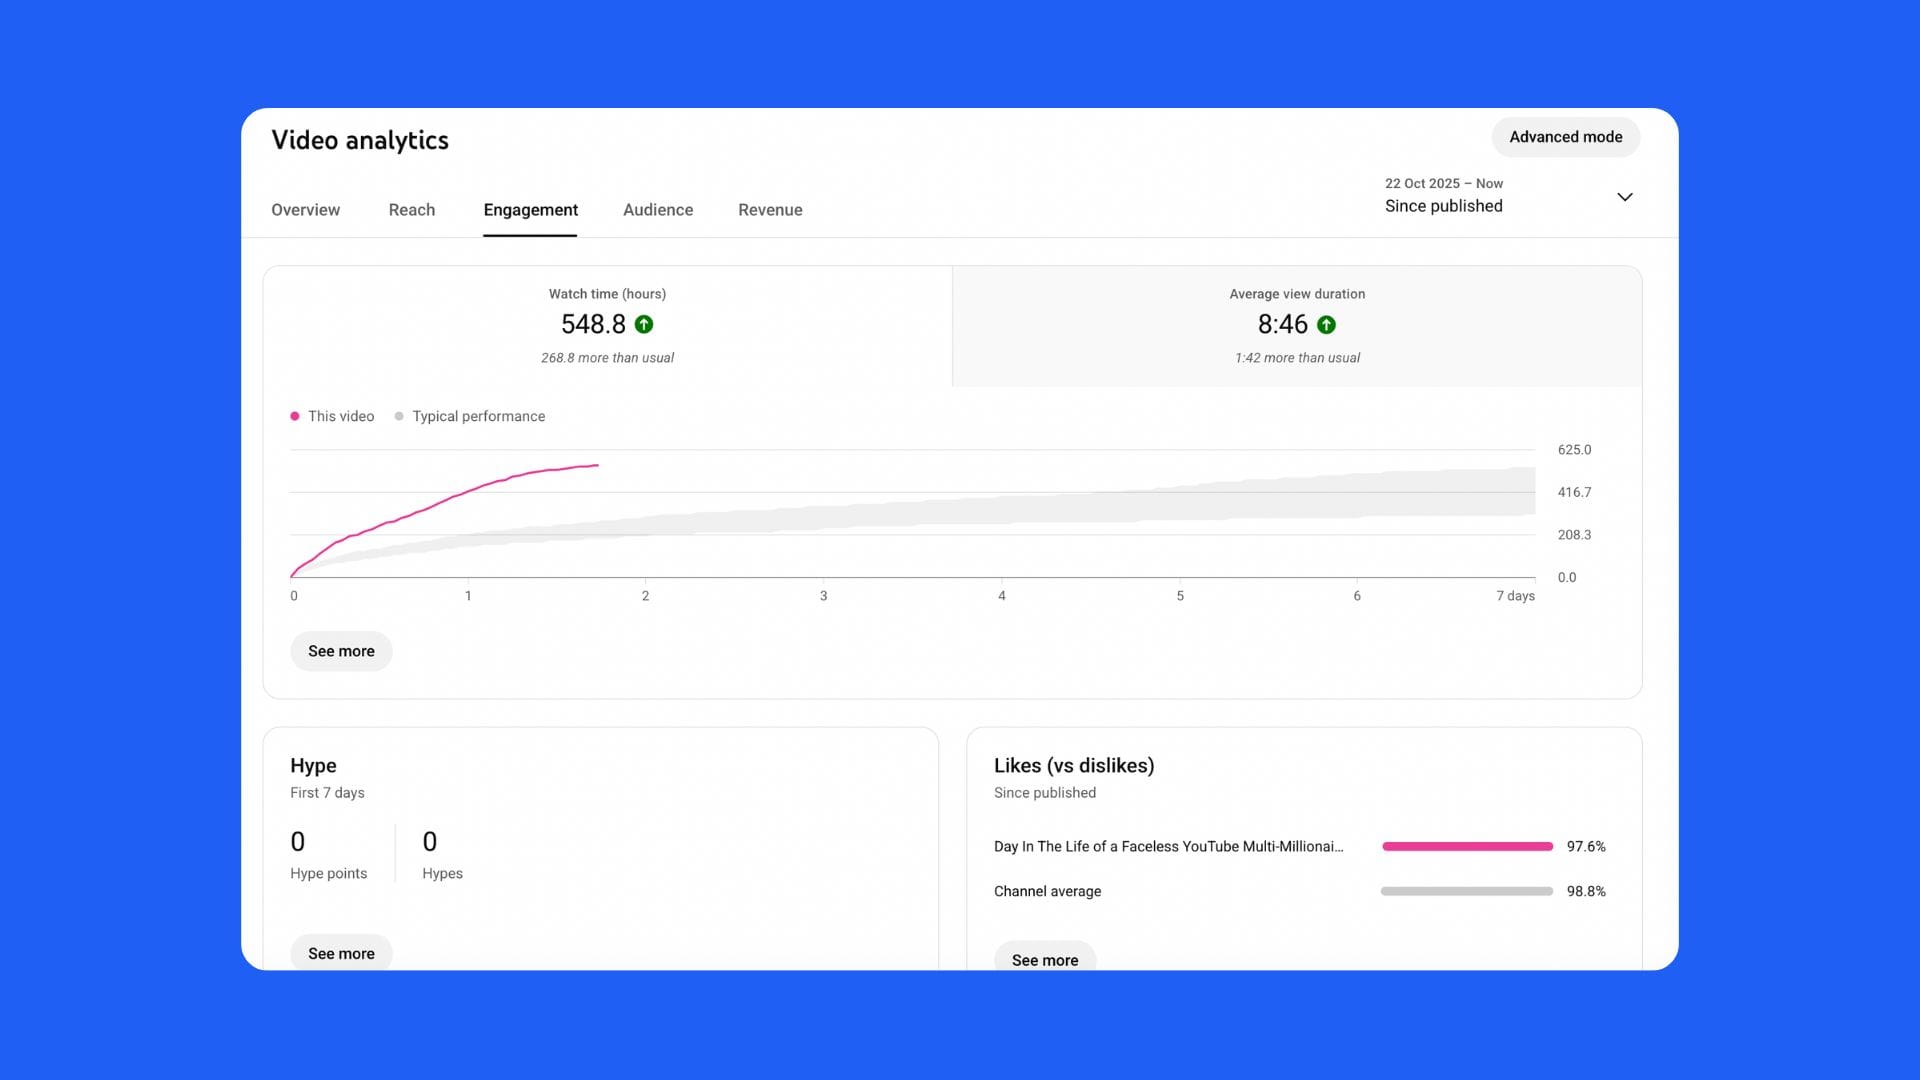Click pink 97.6% likes progress bar
This screenshot has height=1080, width=1920.
(1466, 846)
